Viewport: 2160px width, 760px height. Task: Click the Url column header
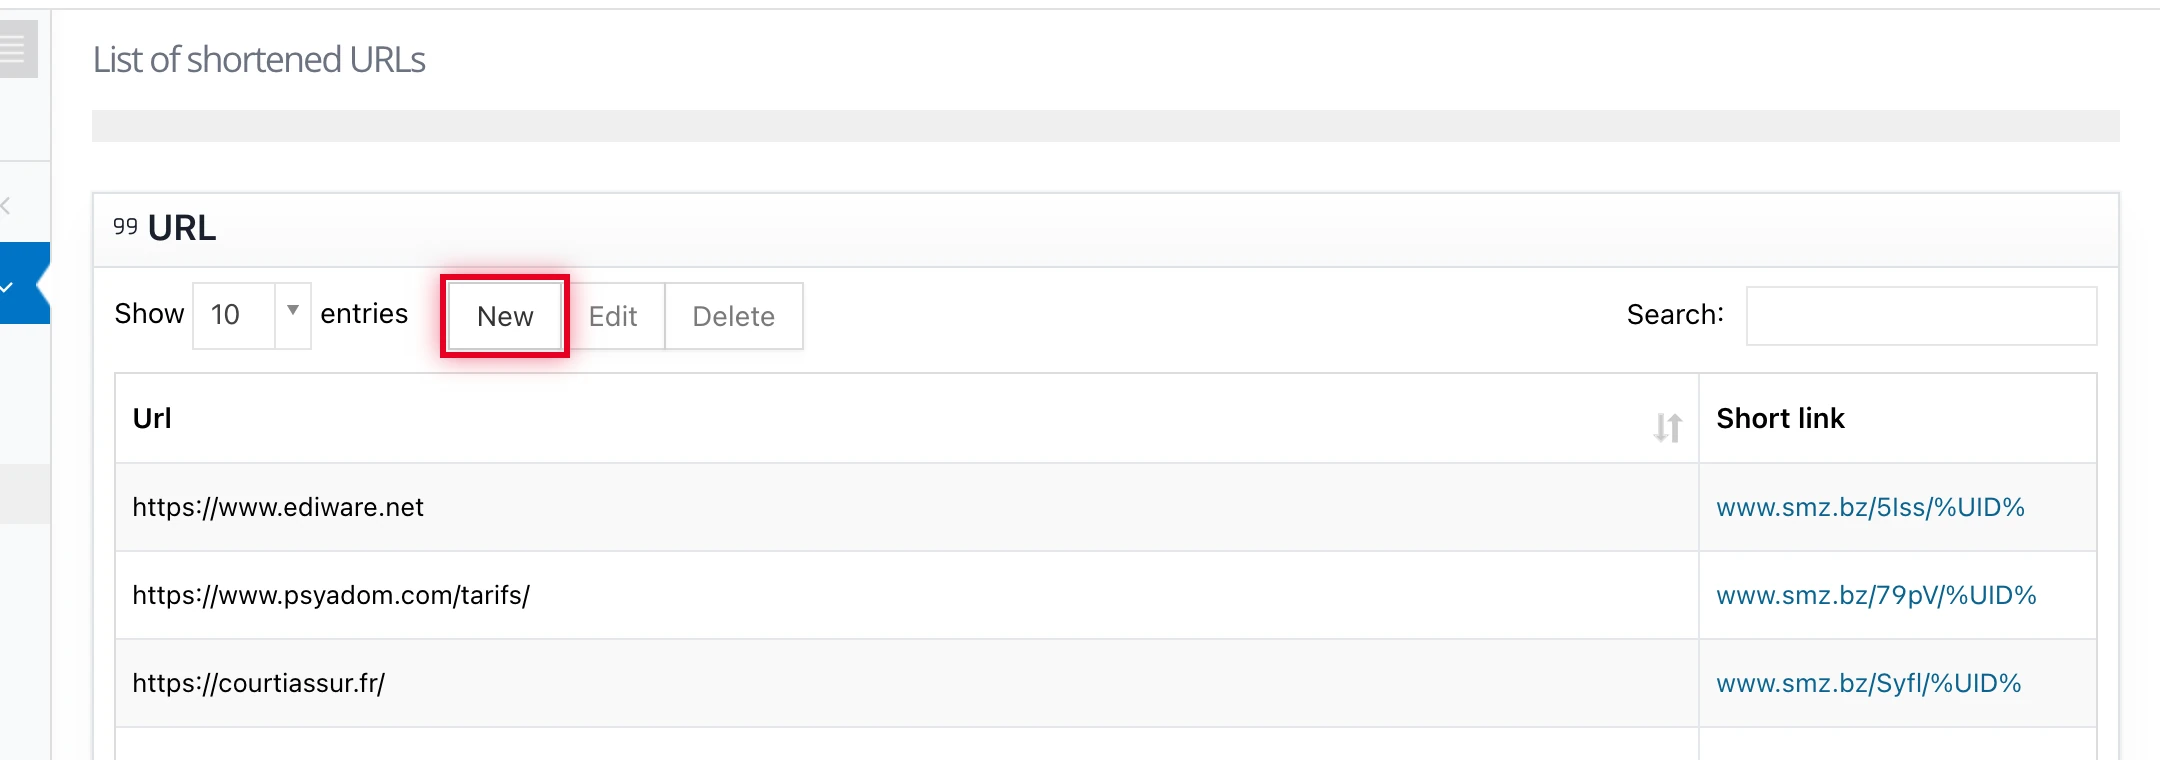tap(152, 419)
